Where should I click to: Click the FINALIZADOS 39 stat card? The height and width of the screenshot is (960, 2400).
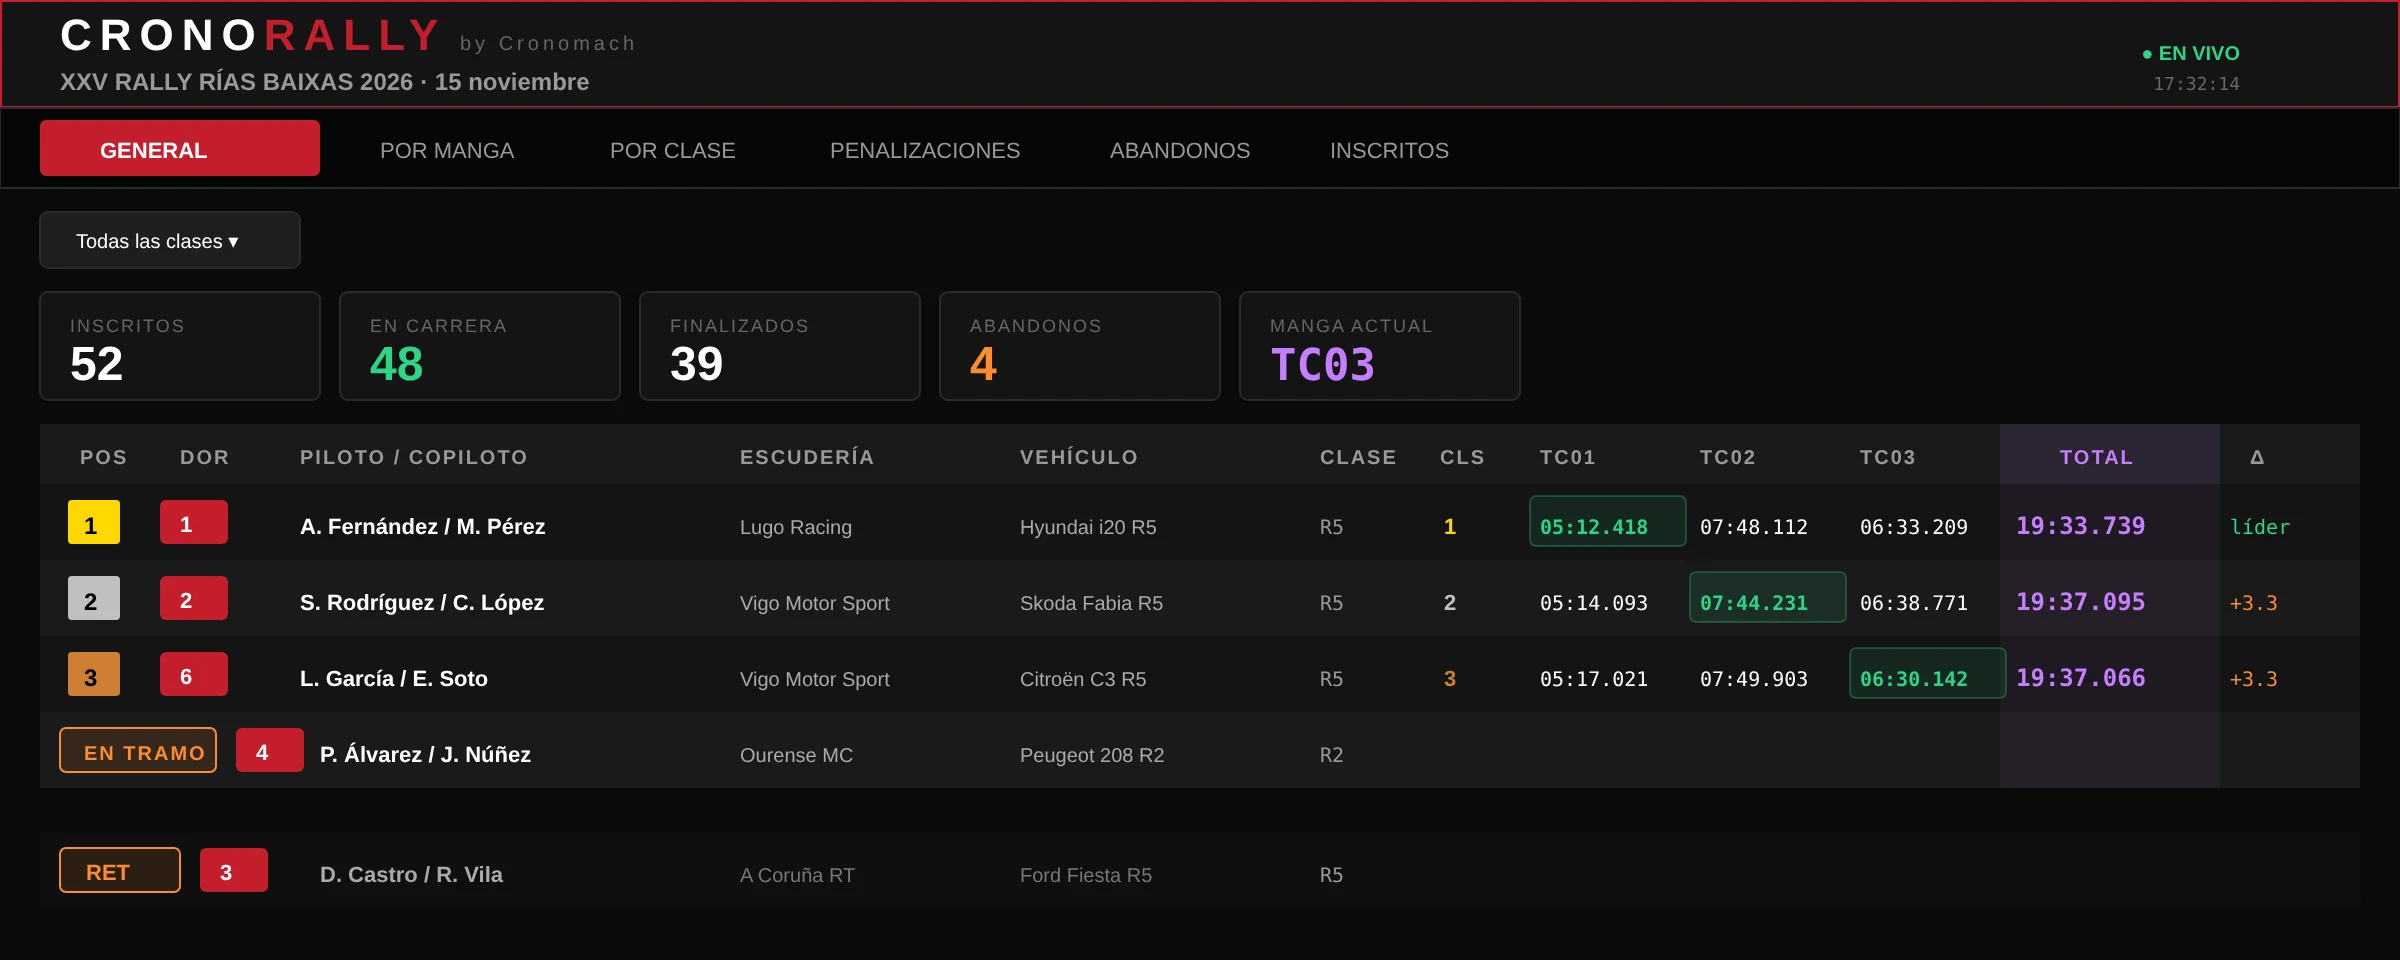coord(780,346)
